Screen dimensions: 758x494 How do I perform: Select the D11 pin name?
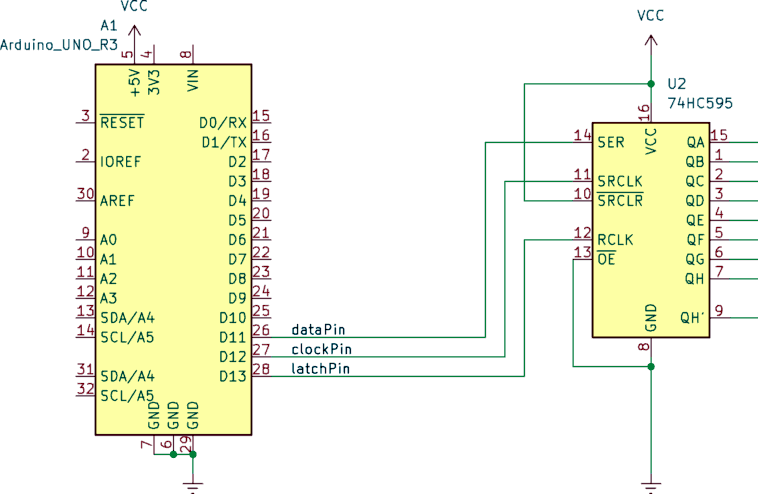coord(233,337)
